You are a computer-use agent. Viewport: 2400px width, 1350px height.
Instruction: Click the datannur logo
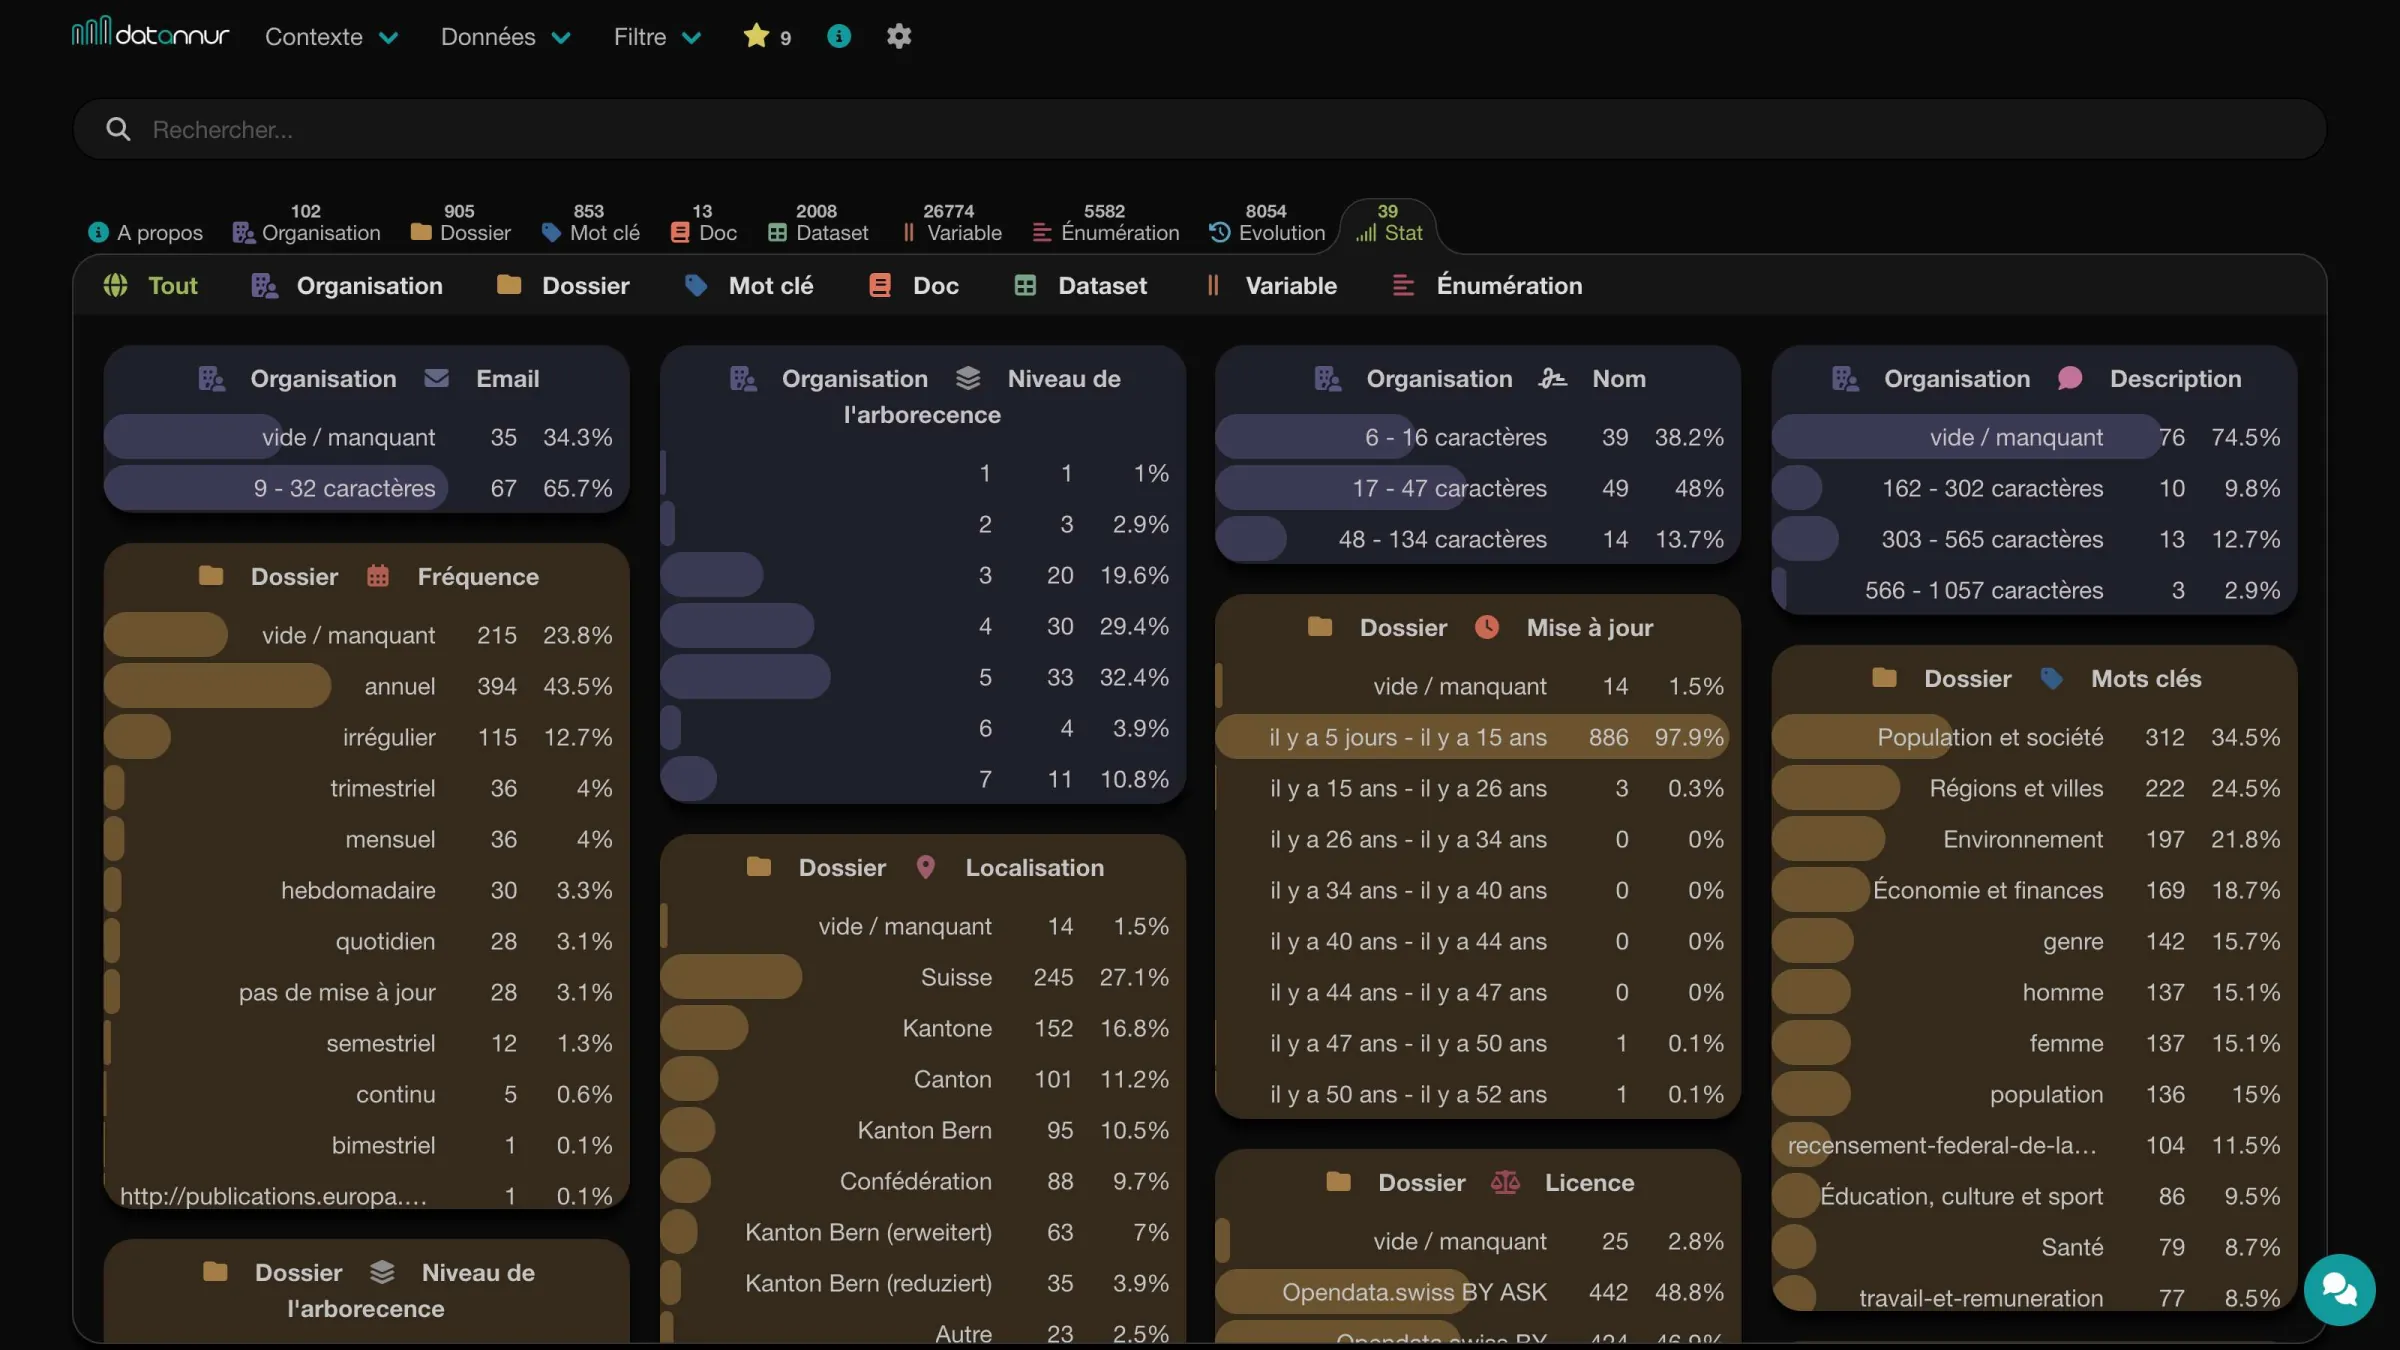point(150,35)
